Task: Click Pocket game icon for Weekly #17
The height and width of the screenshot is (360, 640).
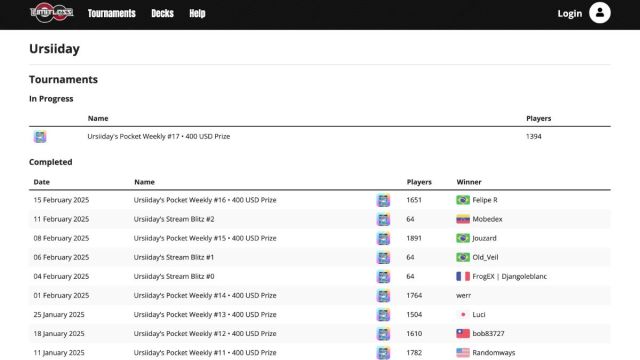Action: pos(40,136)
